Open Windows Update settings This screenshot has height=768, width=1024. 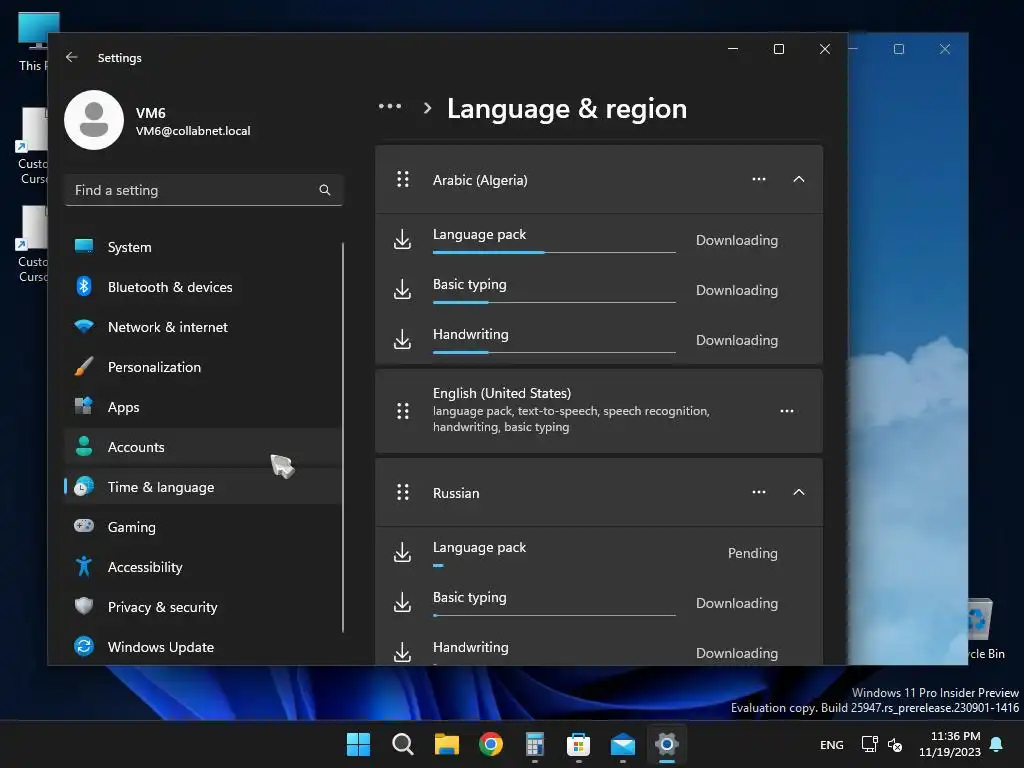202,647
